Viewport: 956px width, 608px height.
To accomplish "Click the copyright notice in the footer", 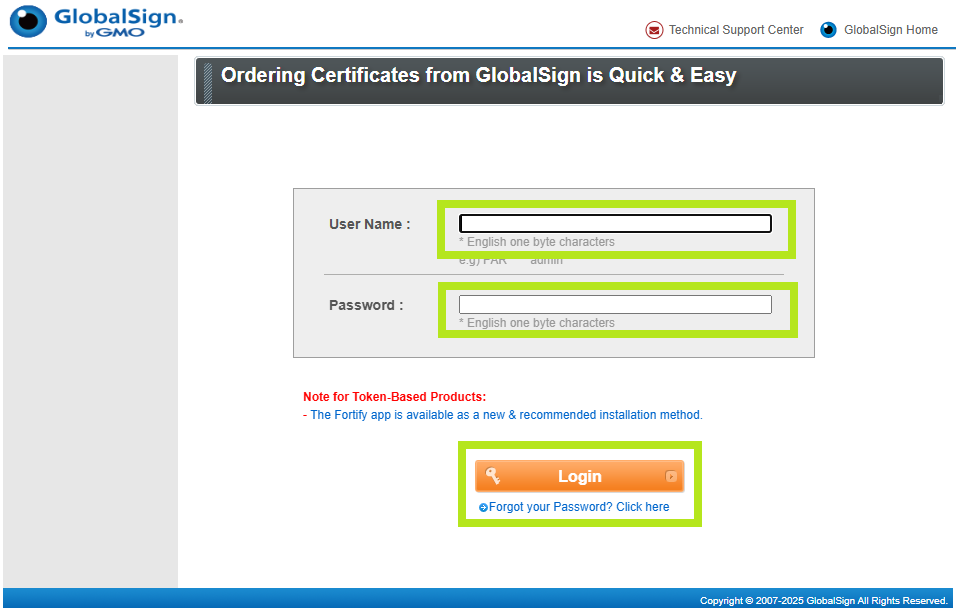I will pyautogui.click(x=824, y=601).
